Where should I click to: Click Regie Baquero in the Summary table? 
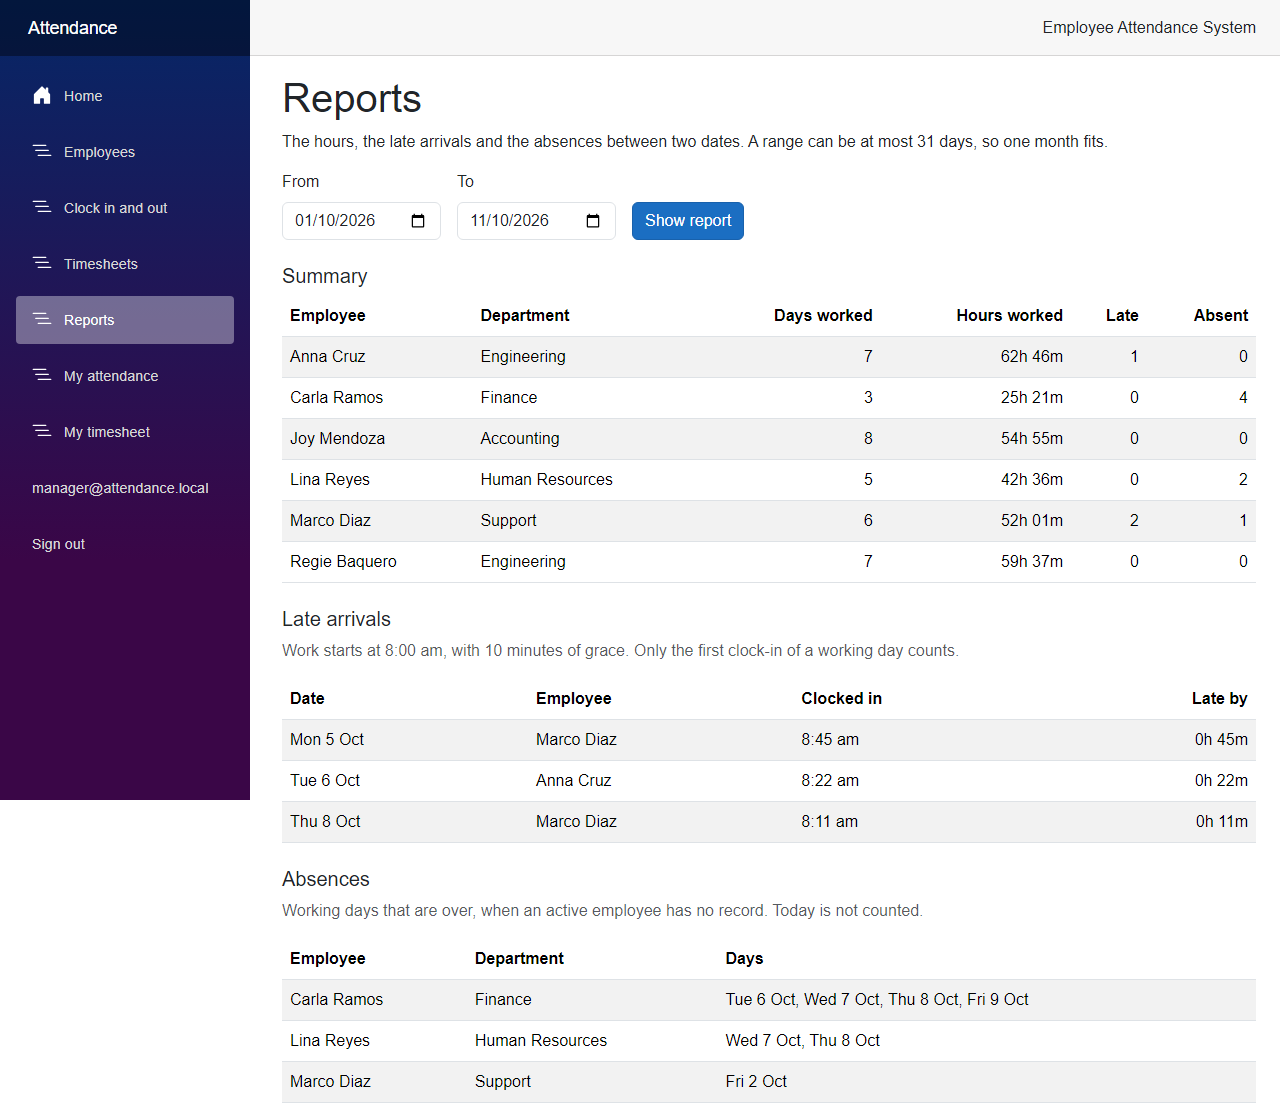(344, 561)
